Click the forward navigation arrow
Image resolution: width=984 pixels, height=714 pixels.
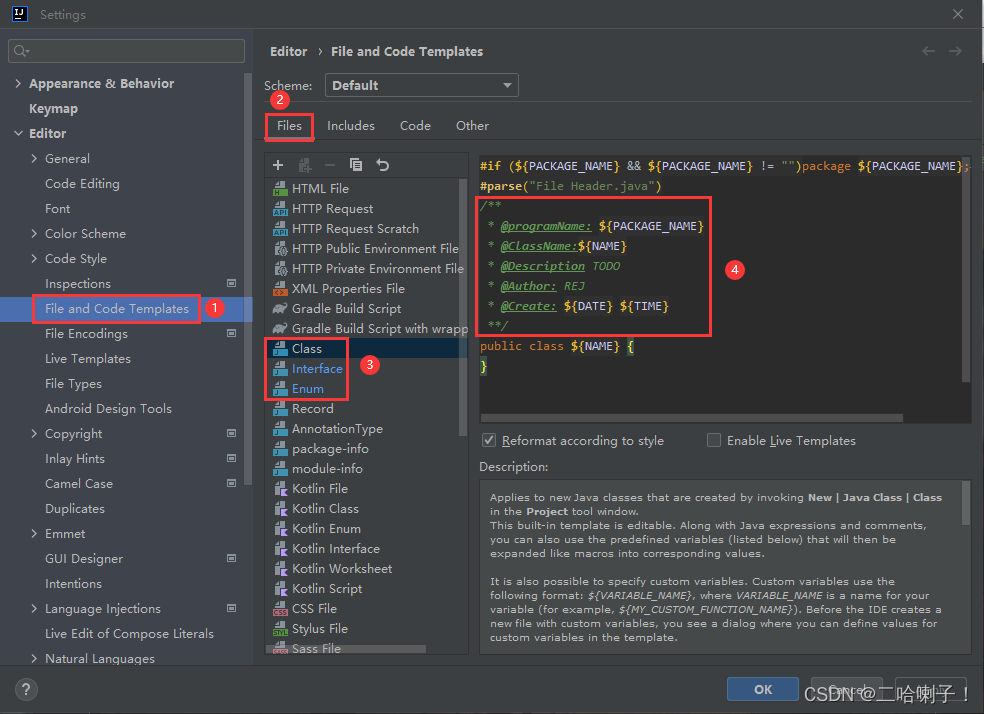coord(955,51)
